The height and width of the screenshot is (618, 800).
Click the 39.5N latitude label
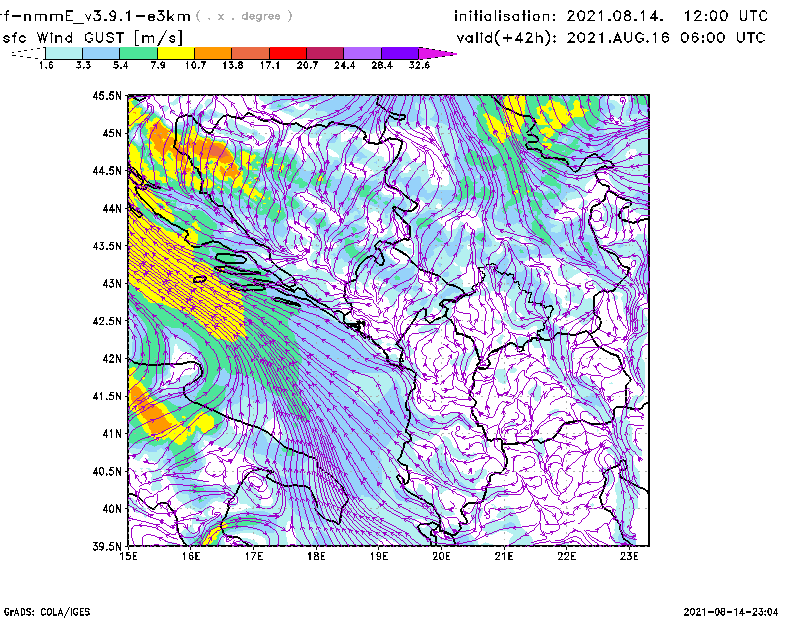(107, 546)
